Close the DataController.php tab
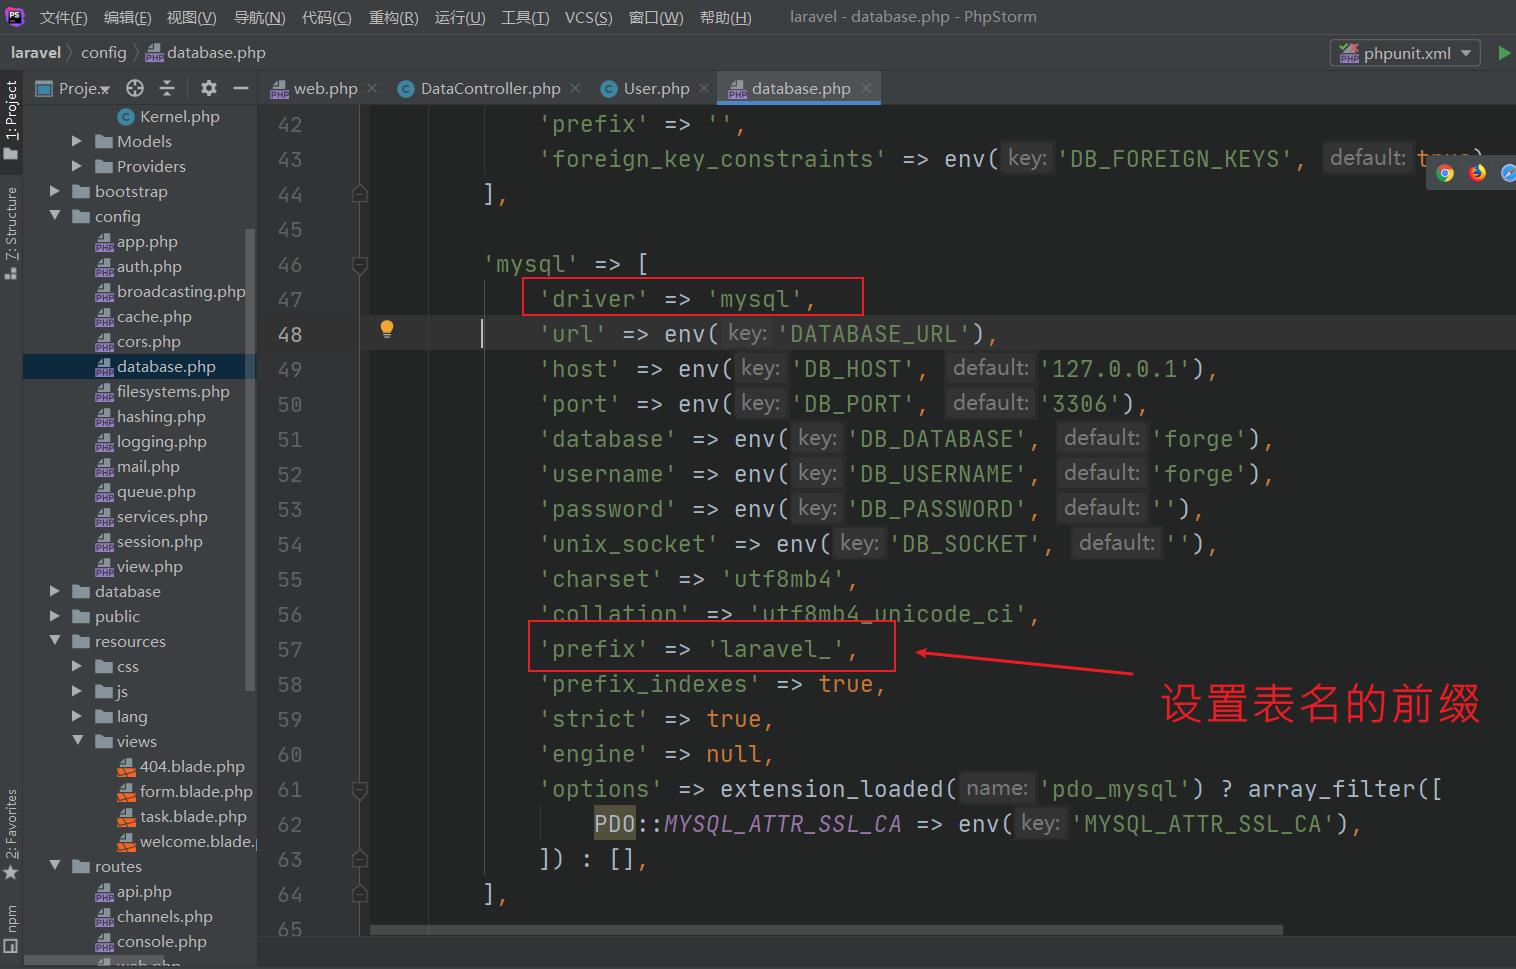The width and height of the screenshot is (1516, 969). [575, 88]
